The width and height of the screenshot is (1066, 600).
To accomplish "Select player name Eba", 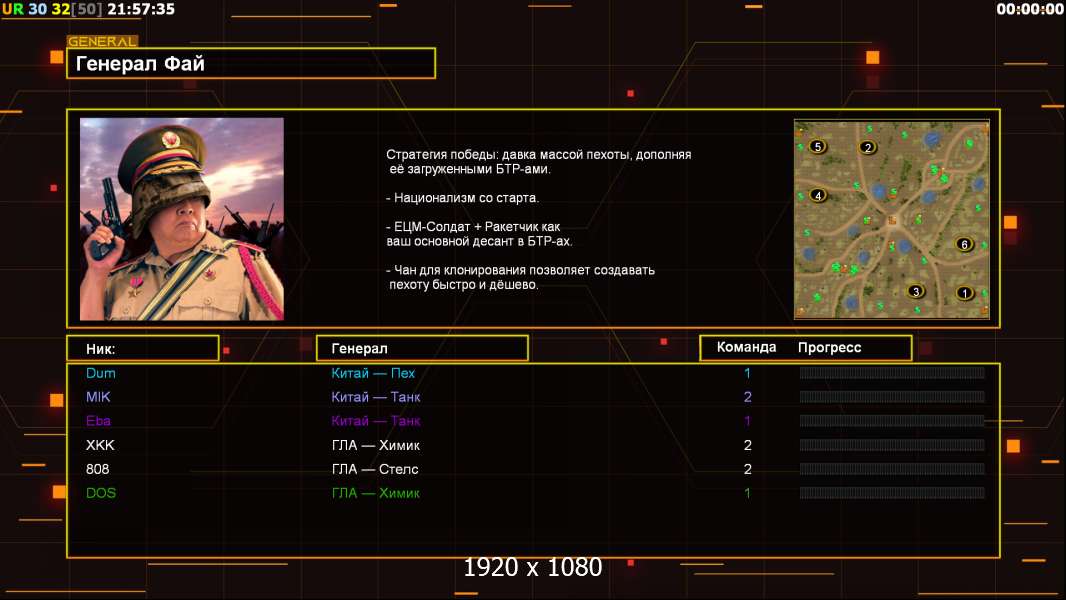I will coord(98,421).
